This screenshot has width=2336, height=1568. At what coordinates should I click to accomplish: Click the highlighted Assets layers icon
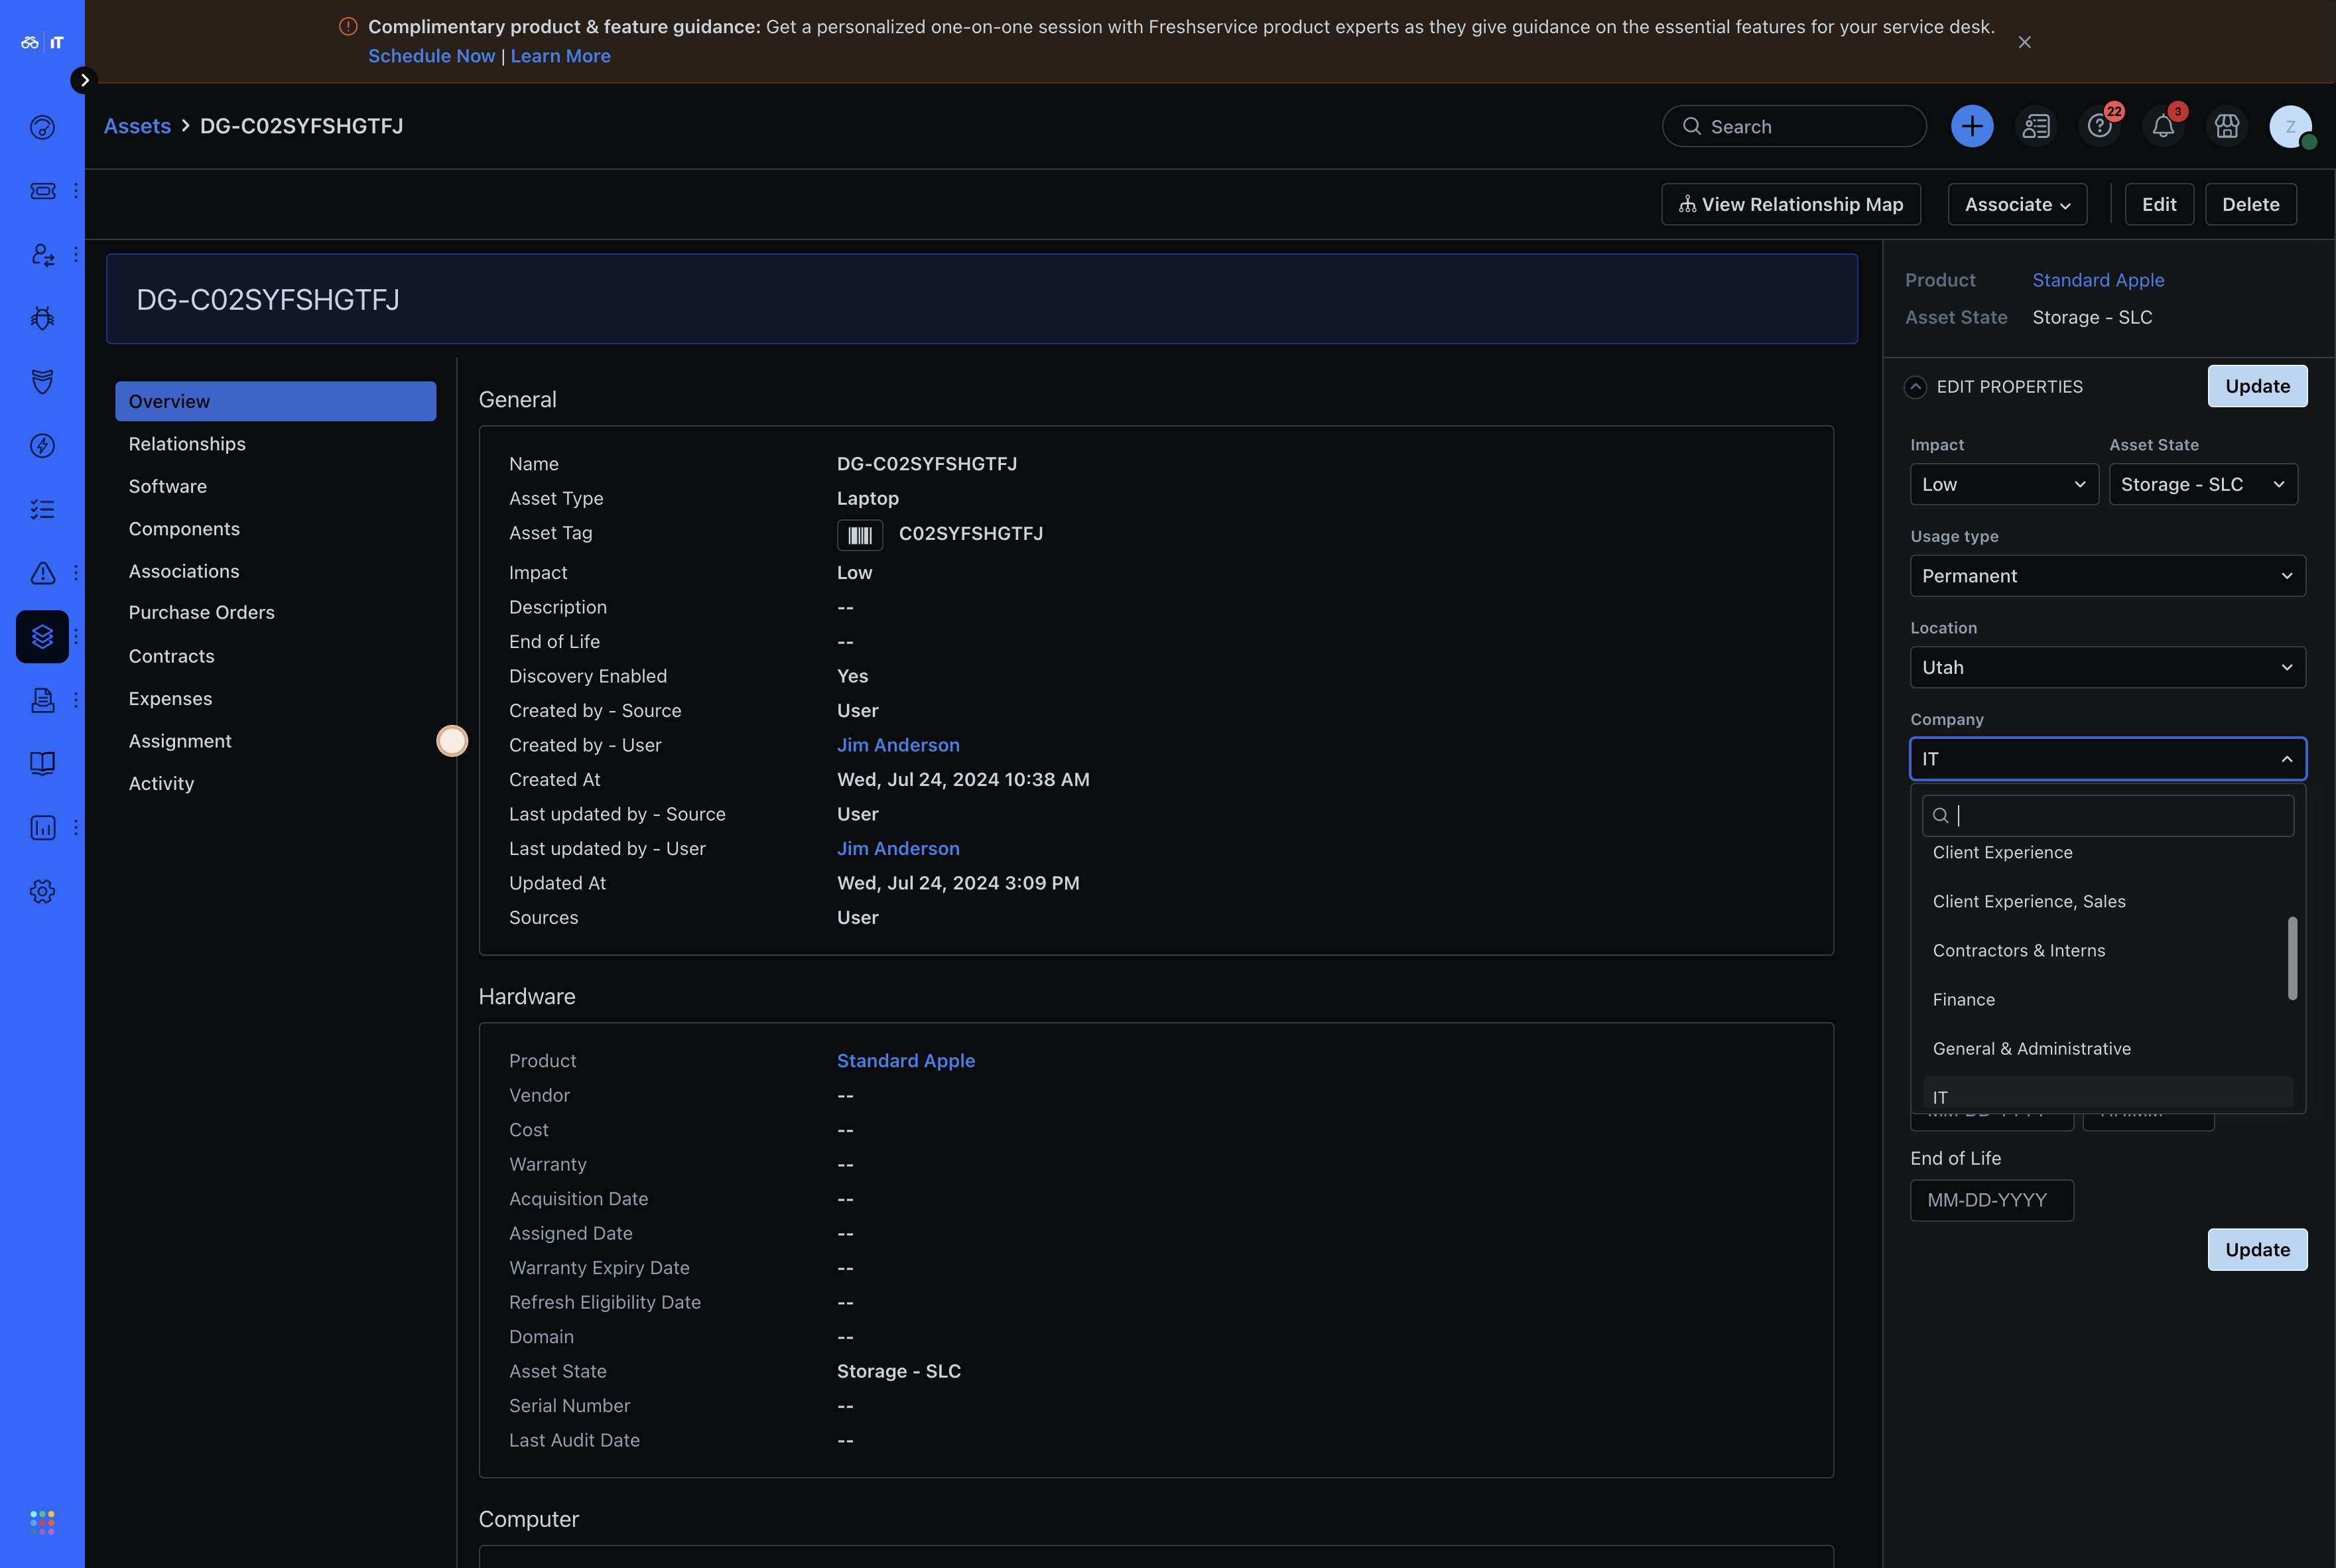42,637
